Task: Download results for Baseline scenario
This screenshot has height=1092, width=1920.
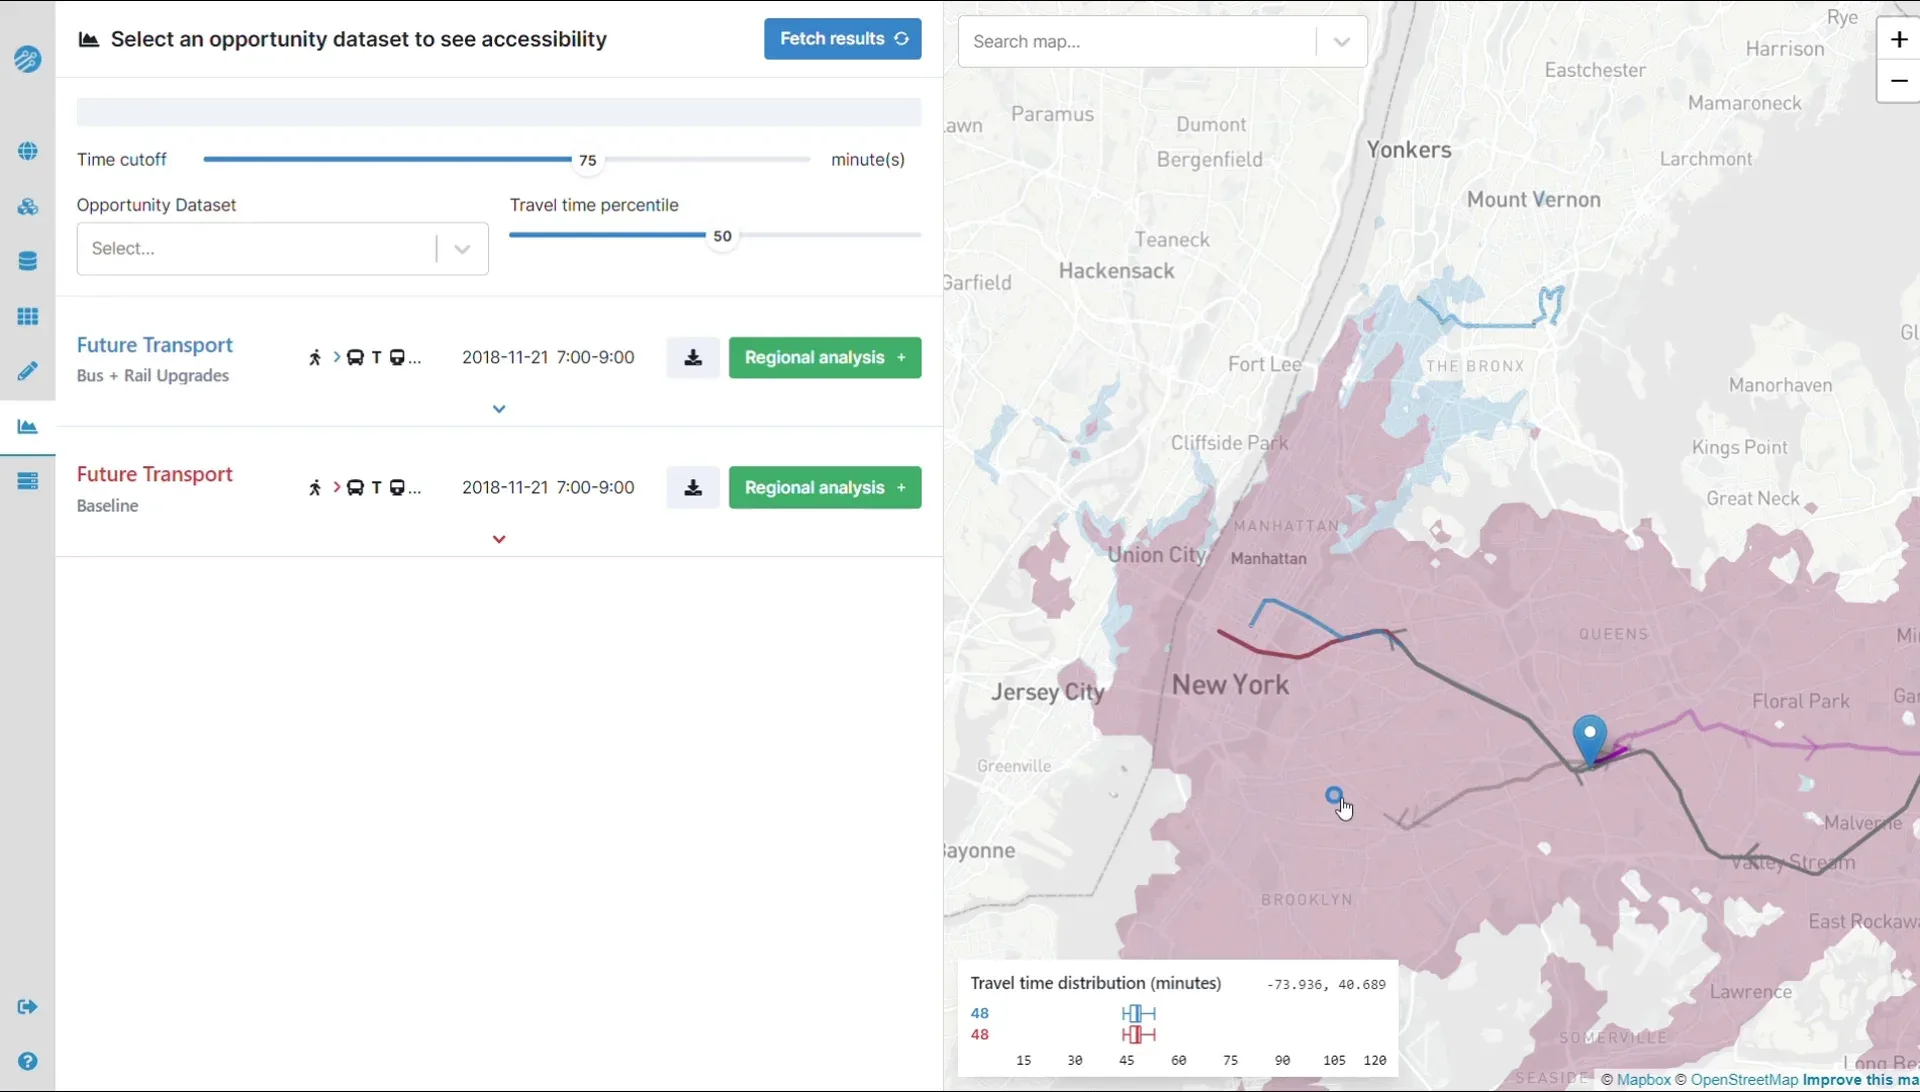Action: click(x=693, y=488)
